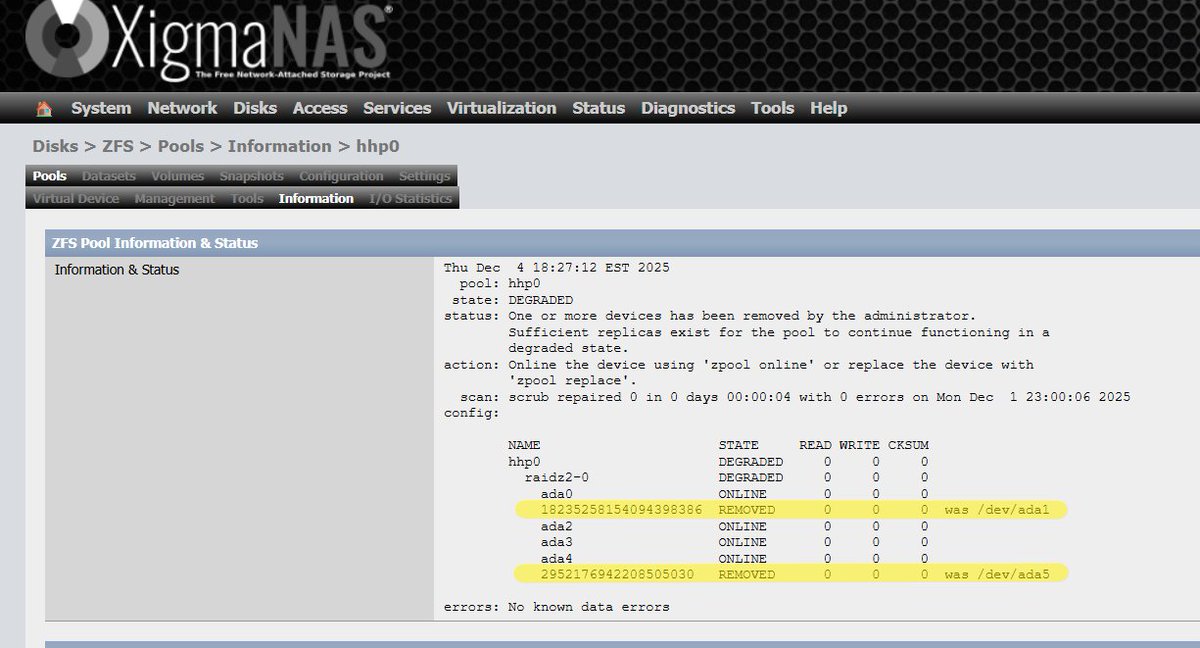Open the Network menu
Image resolution: width=1200 pixels, height=648 pixels.
(182, 108)
